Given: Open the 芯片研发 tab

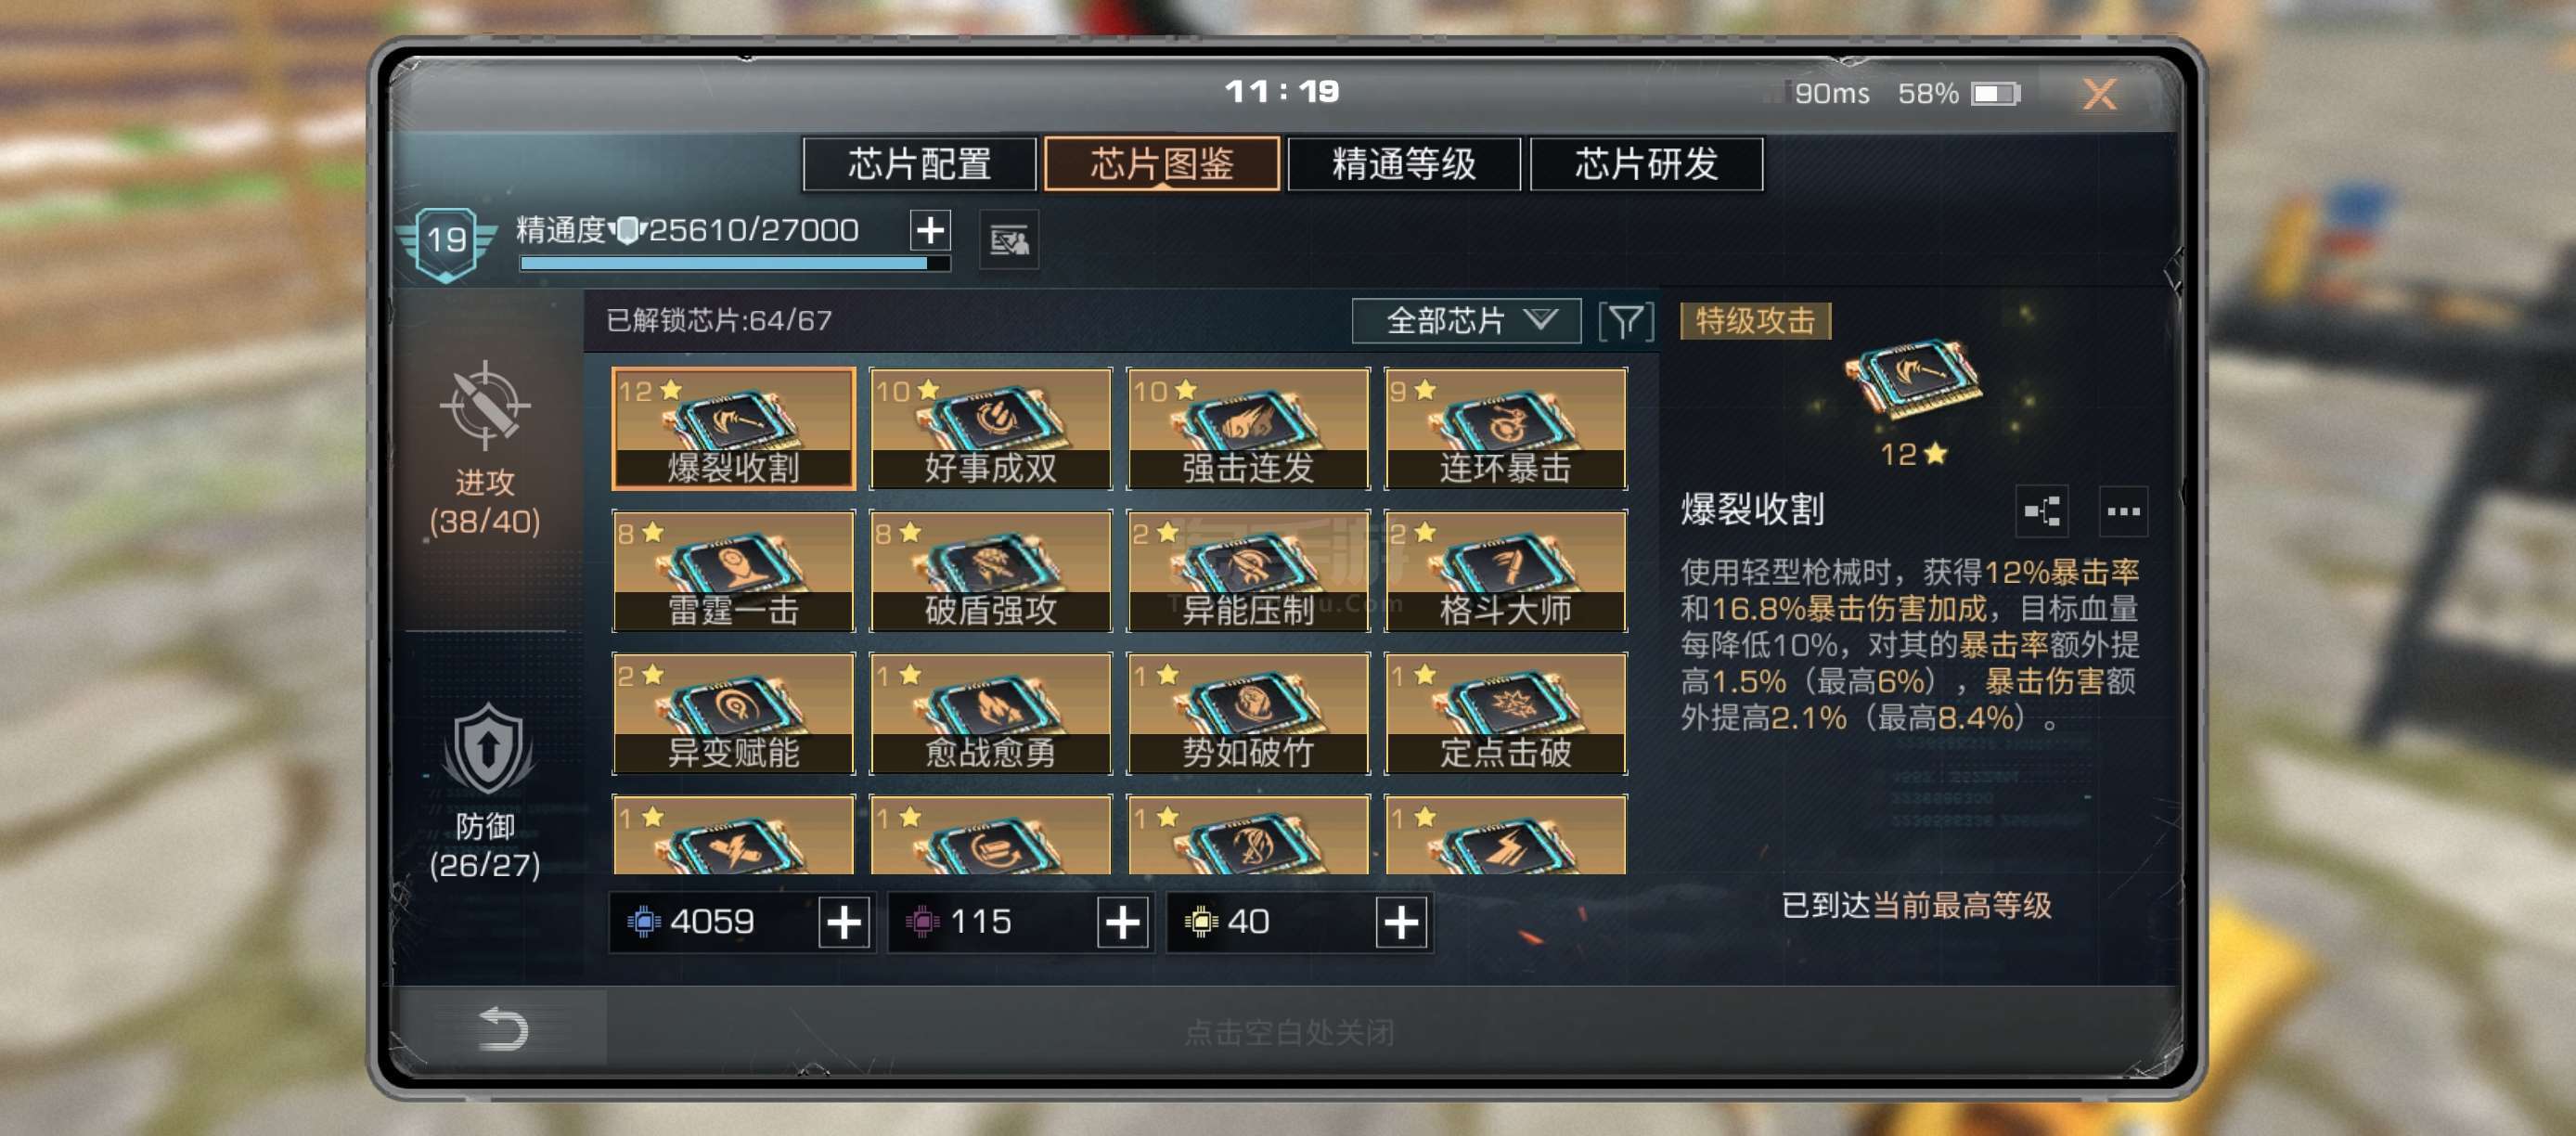Looking at the screenshot, I should pyautogui.click(x=1646, y=164).
